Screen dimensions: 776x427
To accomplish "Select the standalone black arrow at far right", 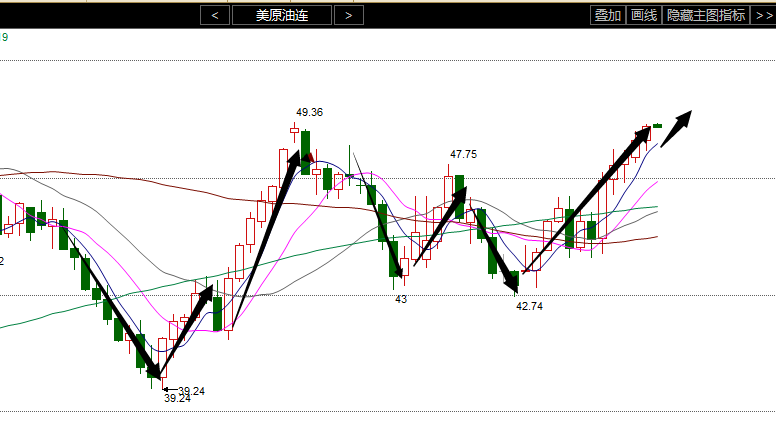I will pyautogui.click(x=677, y=128).
